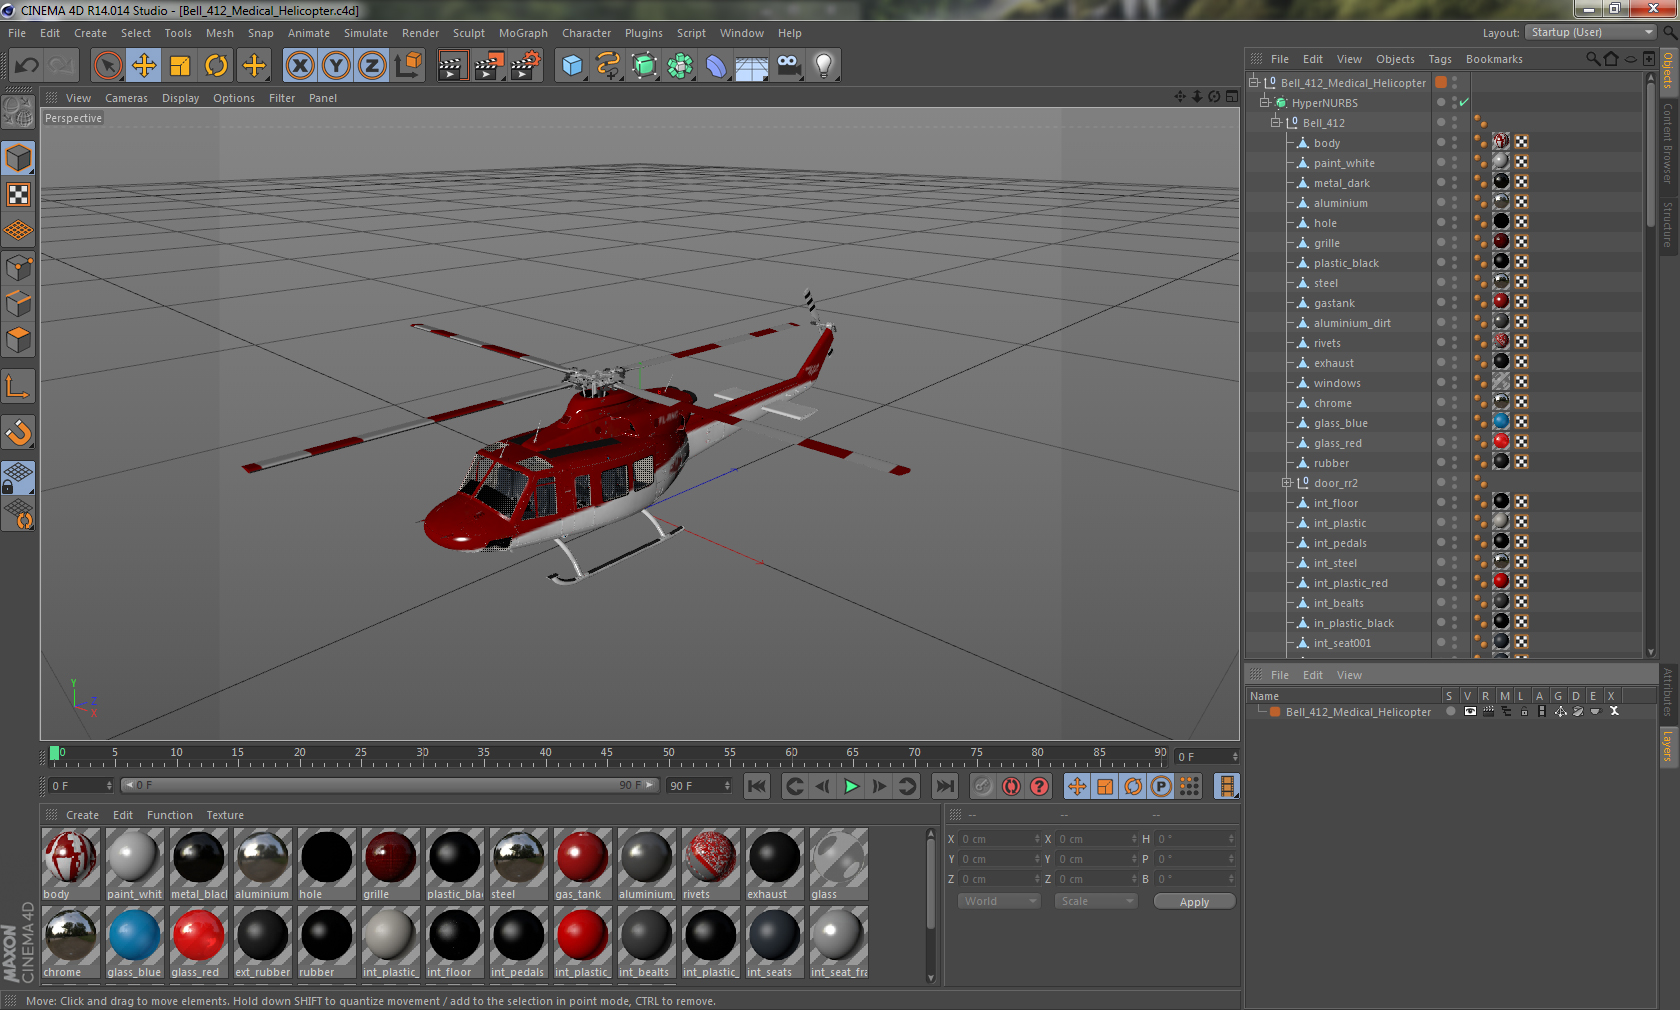
Task: Open the Simulate menu
Action: [x=365, y=33]
